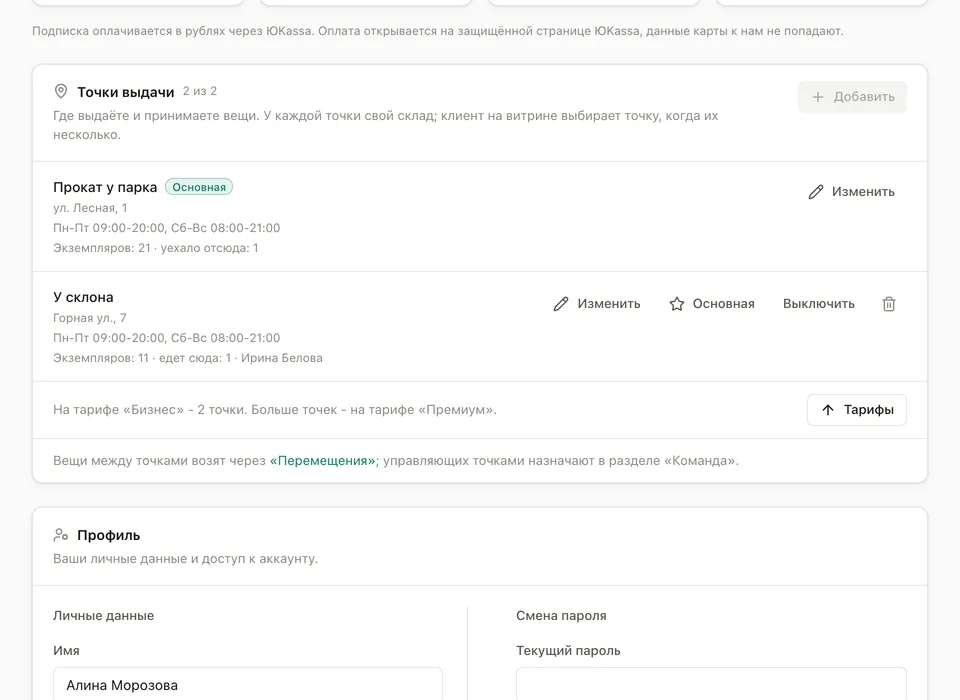Image resolution: width=960 pixels, height=700 pixels.
Task: Follow the «Перемещения» link
Action: point(323,461)
